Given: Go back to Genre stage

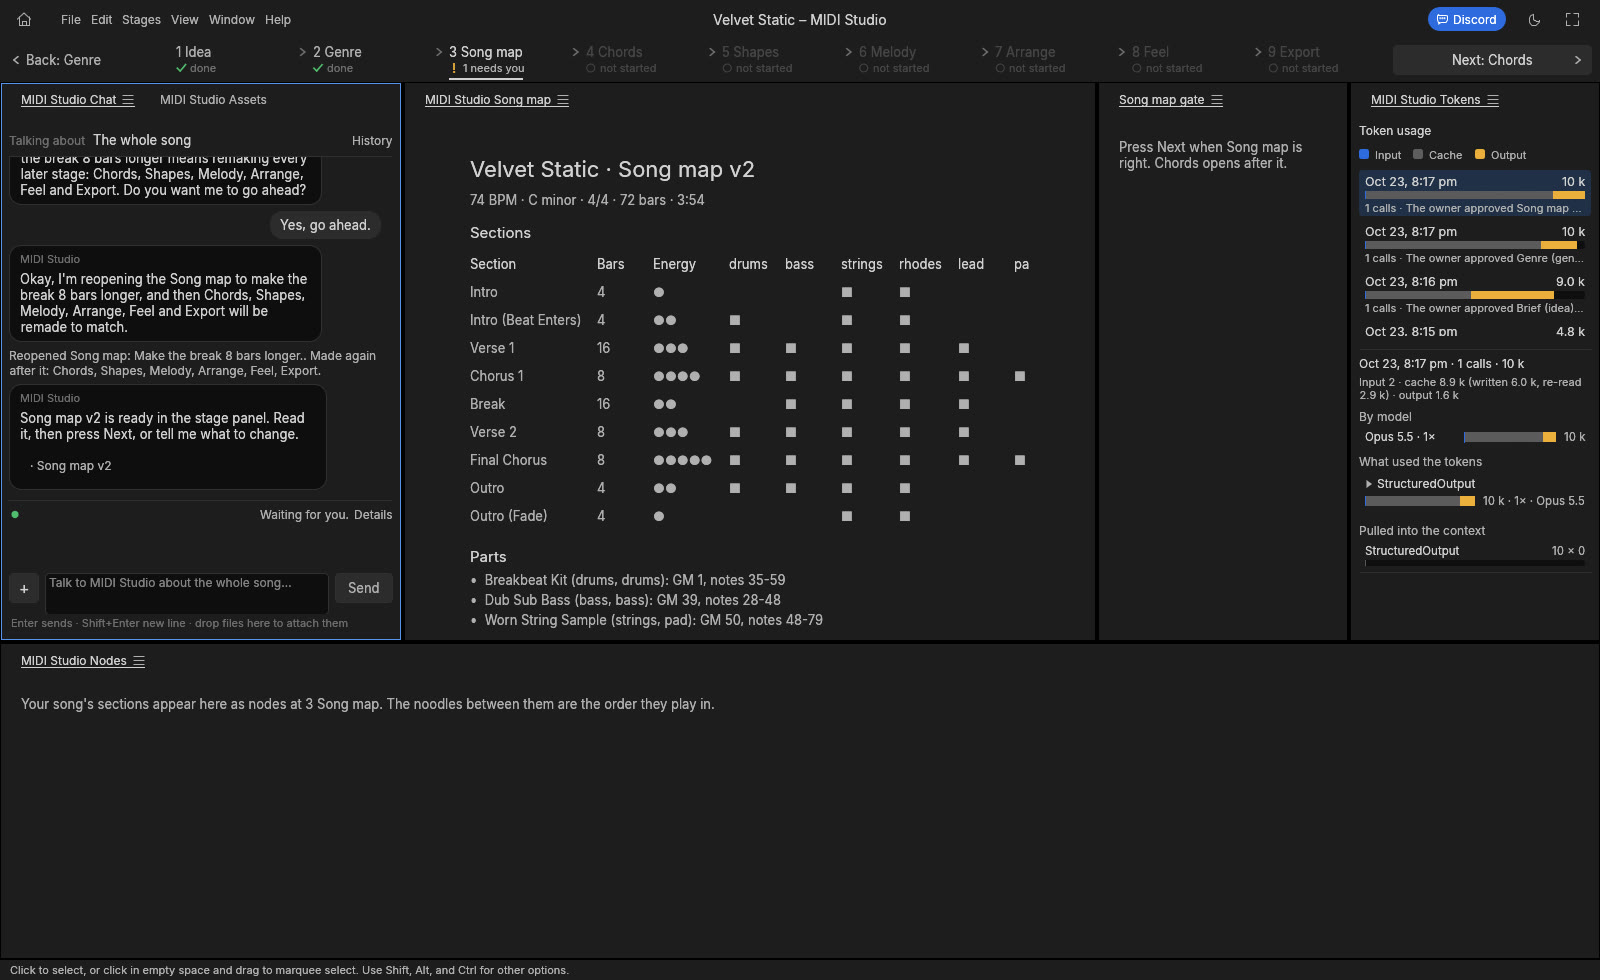Looking at the screenshot, I should (56, 60).
